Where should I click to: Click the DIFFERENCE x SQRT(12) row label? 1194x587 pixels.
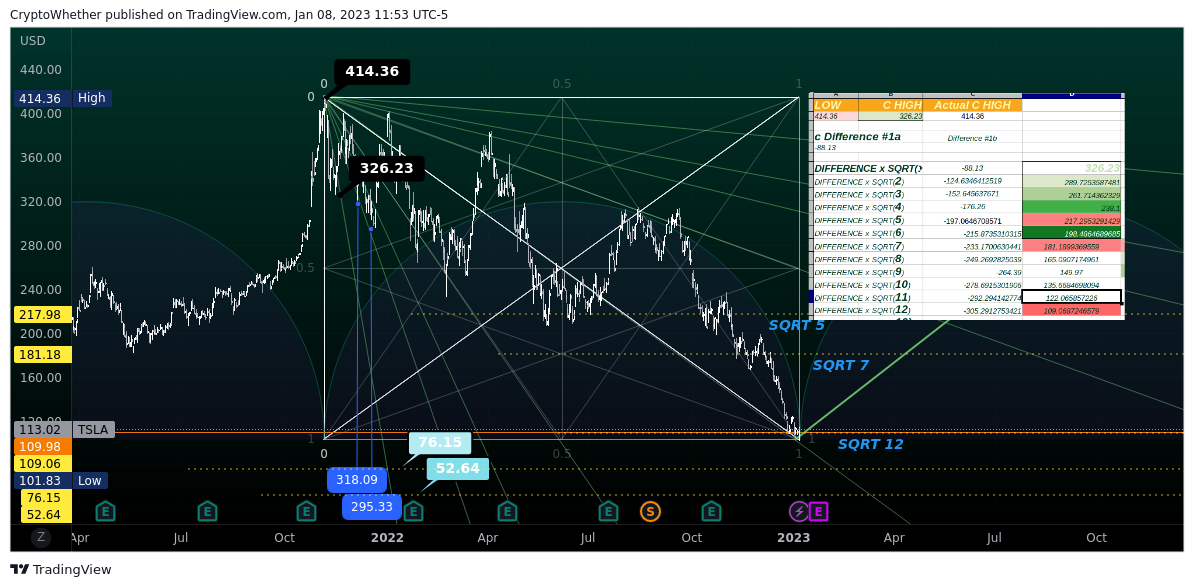point(861,311)
